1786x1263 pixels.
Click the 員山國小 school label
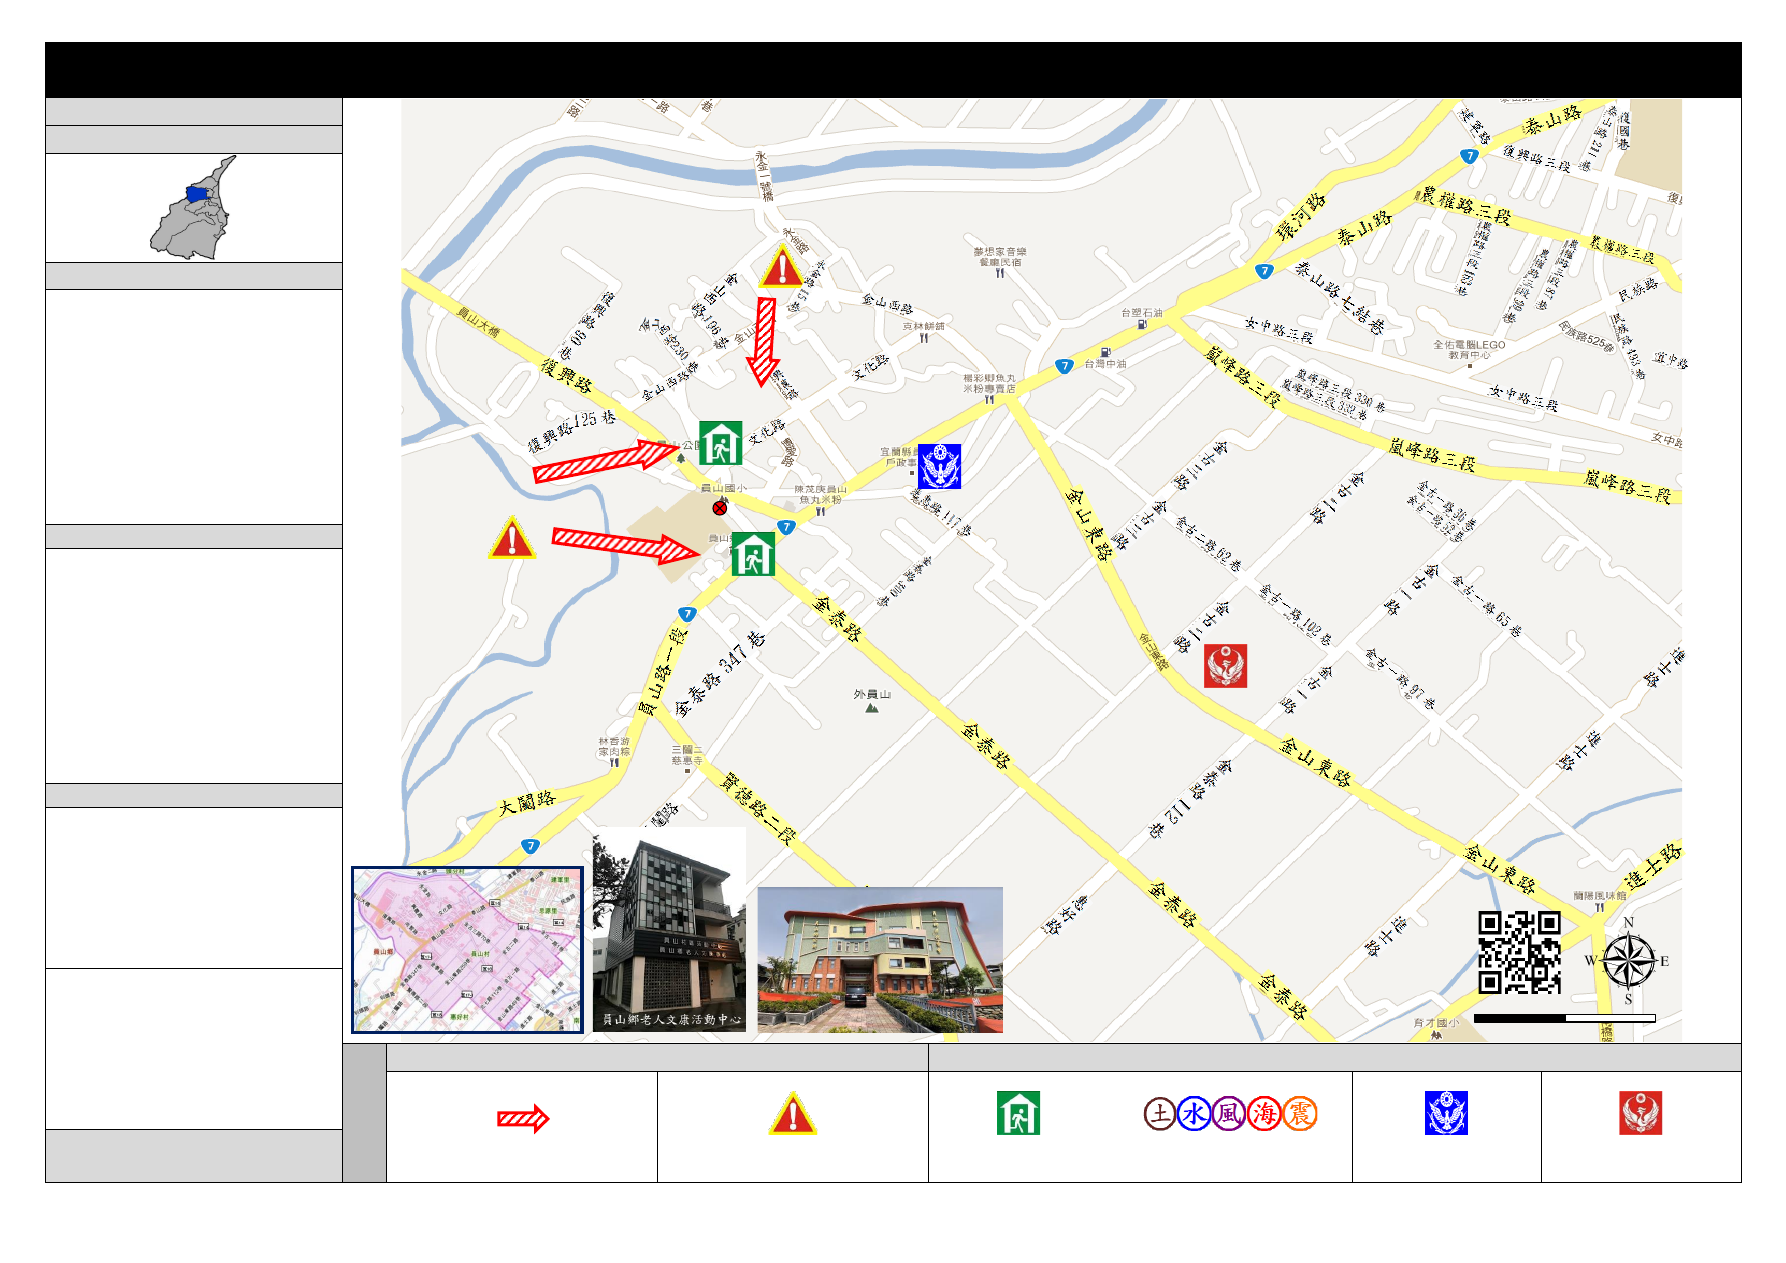723,488
